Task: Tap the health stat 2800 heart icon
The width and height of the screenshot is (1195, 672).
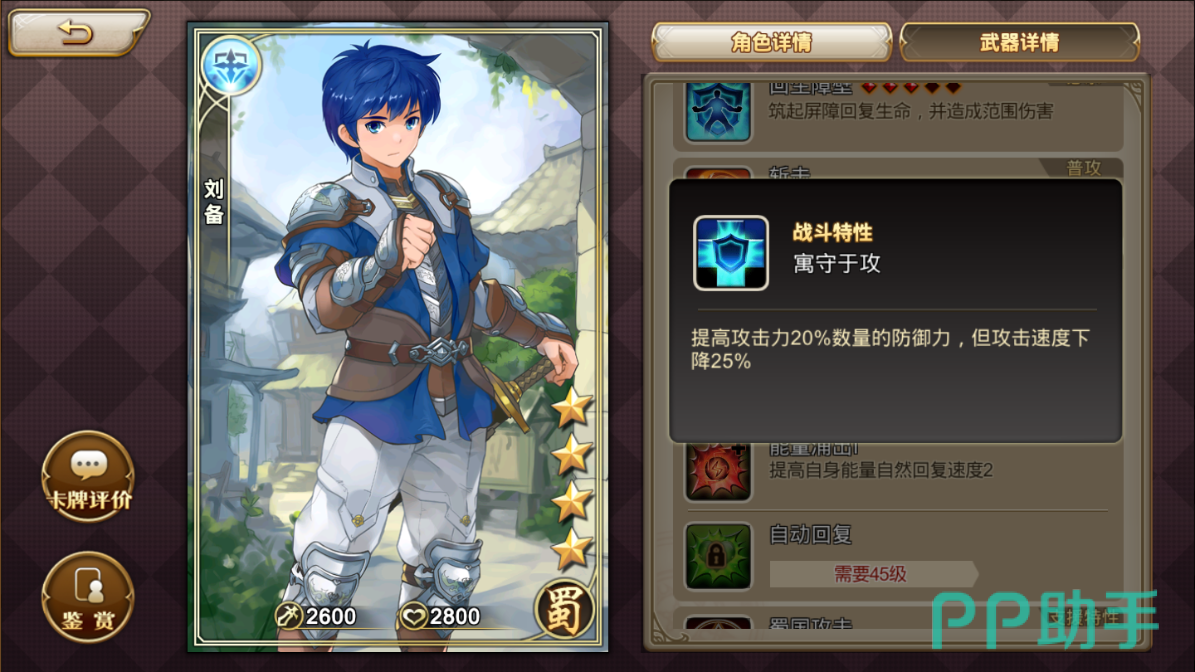Action: pyautogui.click(x=414, y=616)
